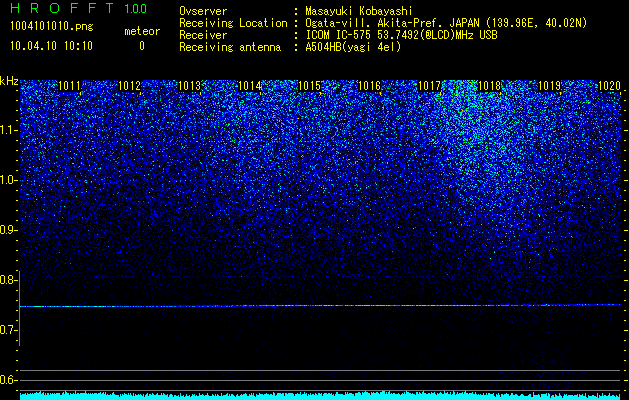Image resolution: width=629 pixels, height=400 pixels.
Task: Click the Ovserver label
Action: click(x=203, y=11)
